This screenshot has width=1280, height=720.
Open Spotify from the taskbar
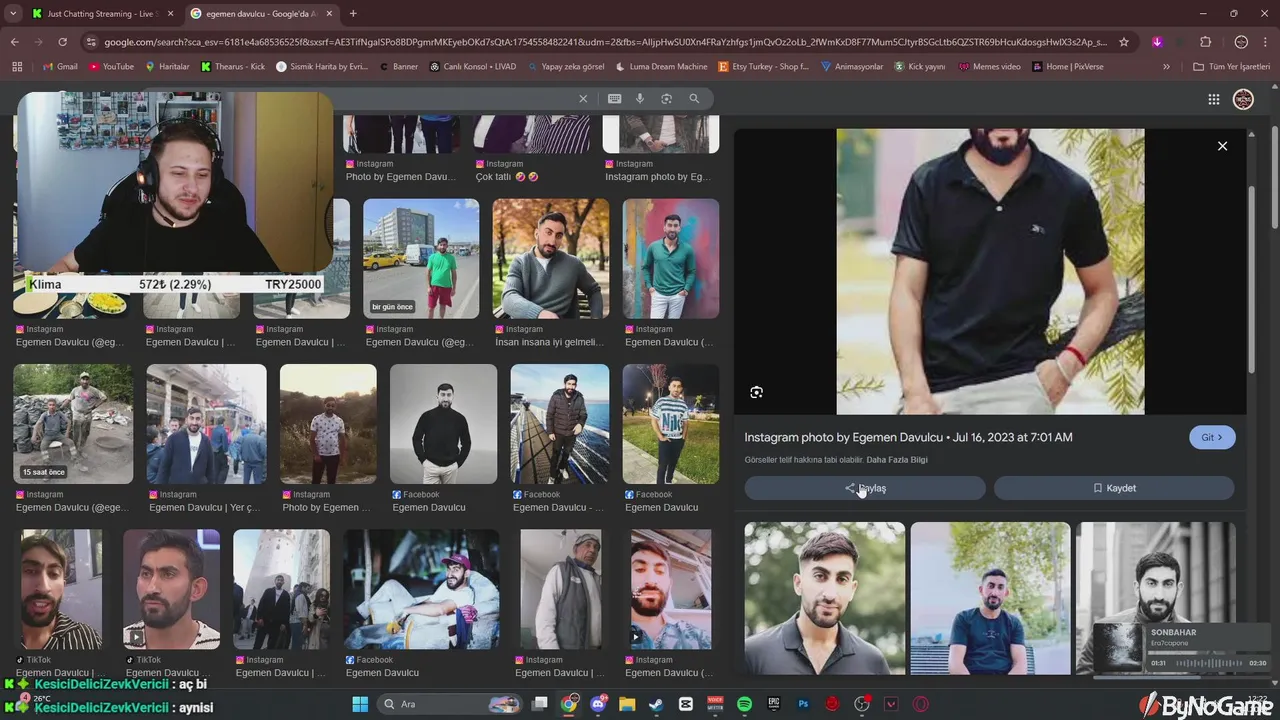[744, 704]
